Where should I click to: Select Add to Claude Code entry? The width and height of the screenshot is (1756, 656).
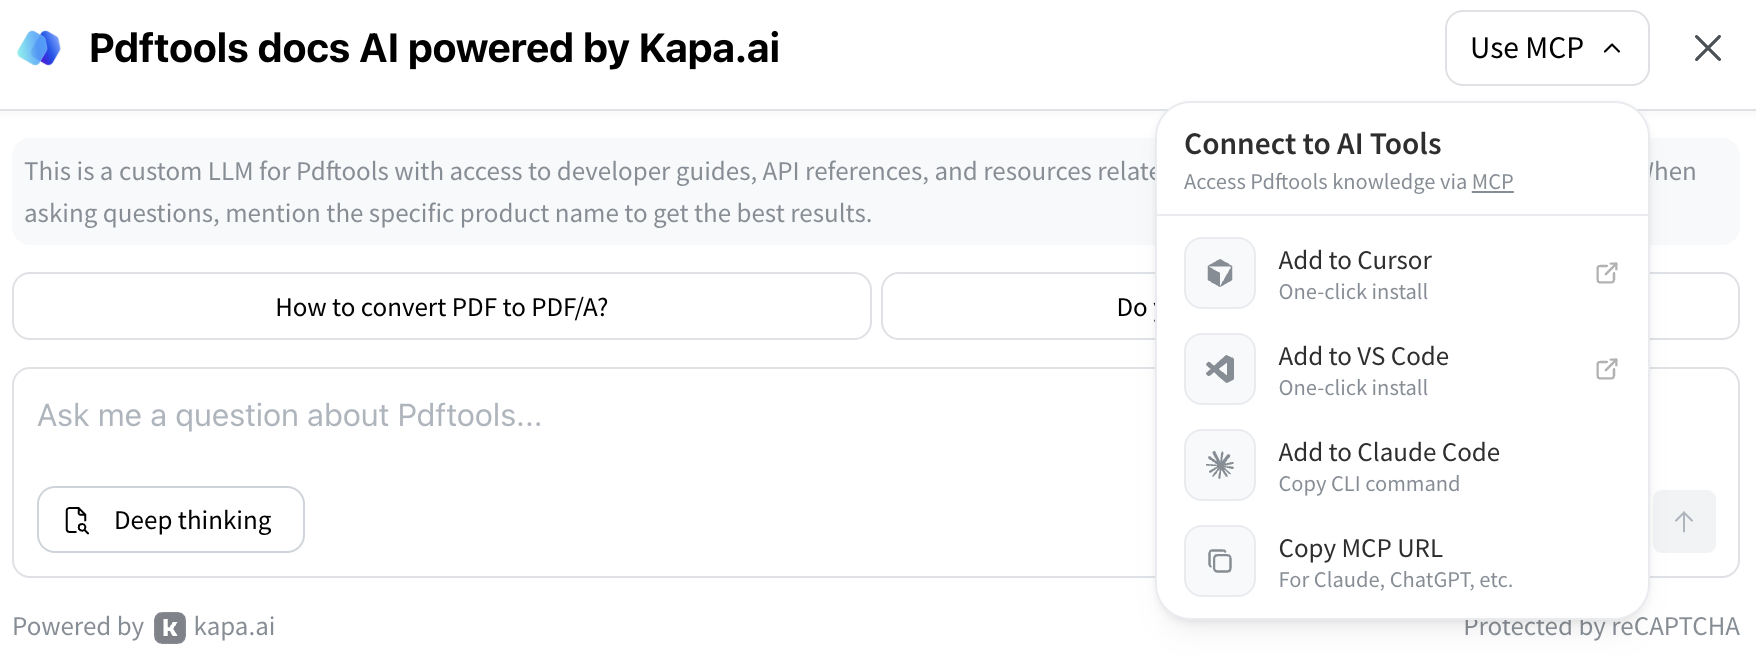coord(1402,465)
